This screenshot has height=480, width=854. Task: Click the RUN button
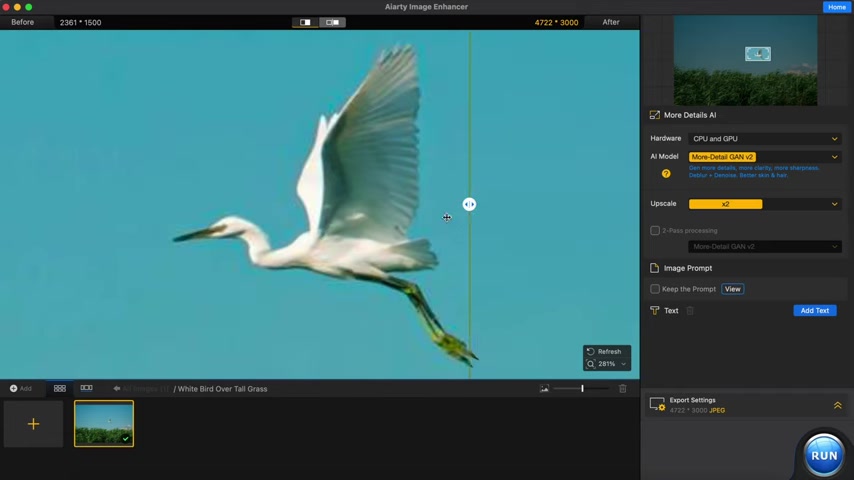[824, 455]
